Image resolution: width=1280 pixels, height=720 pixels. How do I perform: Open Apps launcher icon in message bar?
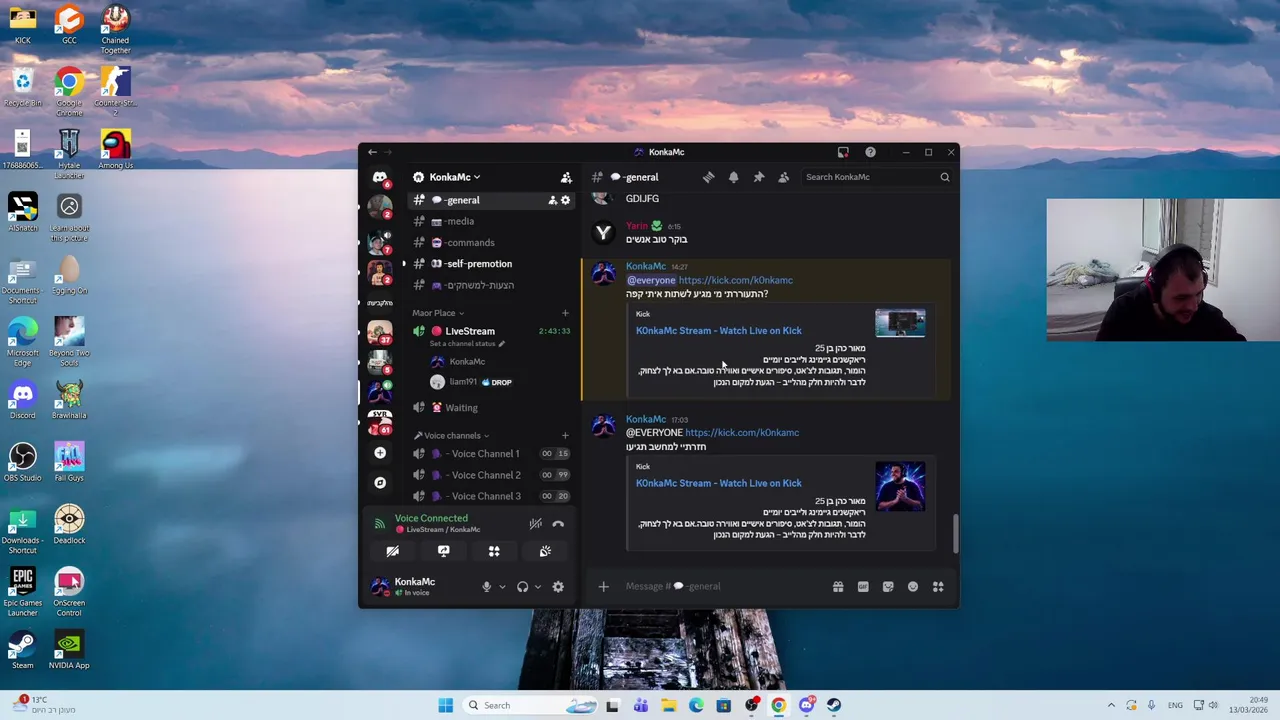[938, 587]
